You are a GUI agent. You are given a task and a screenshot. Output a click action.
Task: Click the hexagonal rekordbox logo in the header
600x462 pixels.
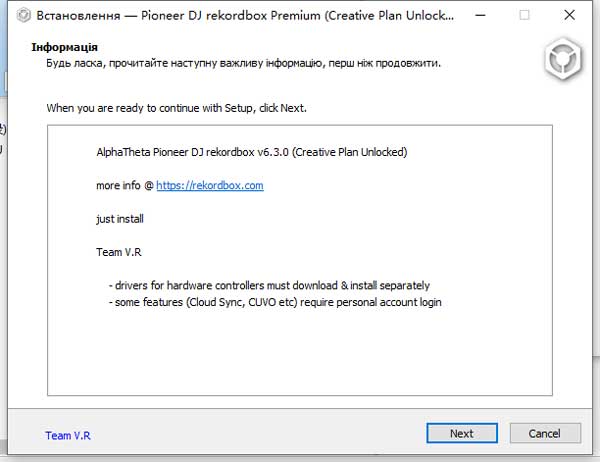563,61
